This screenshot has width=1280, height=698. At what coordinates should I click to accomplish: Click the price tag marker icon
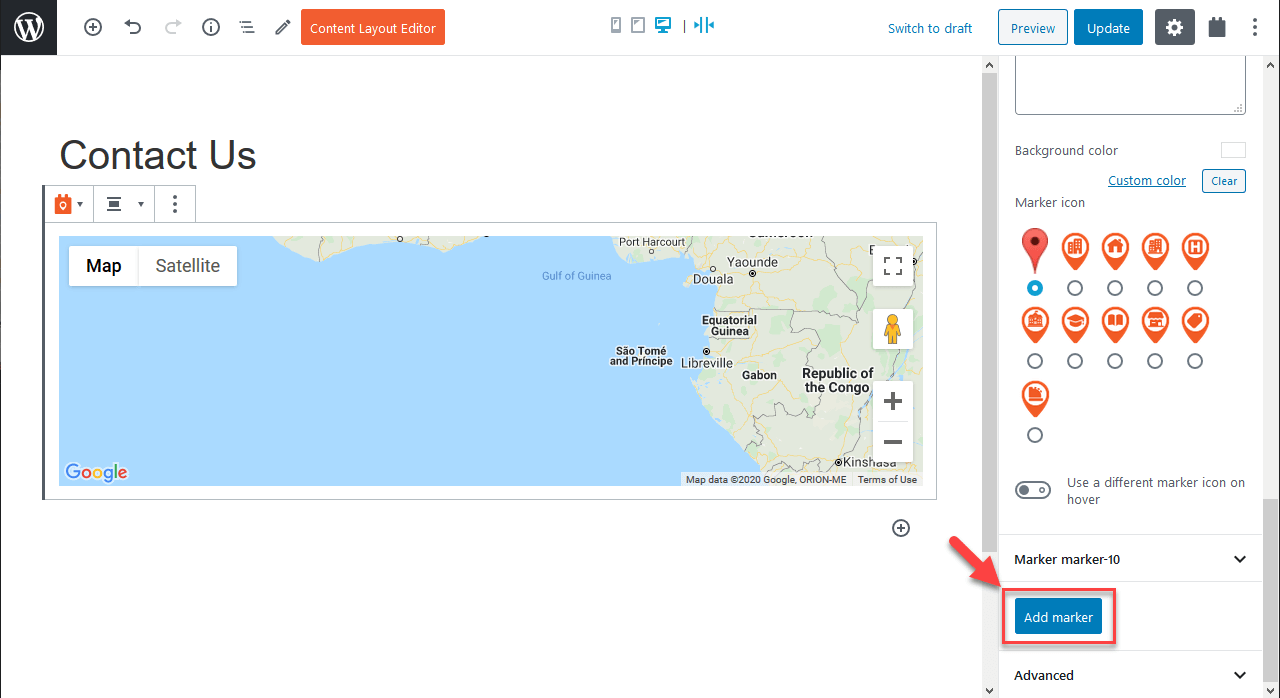pyautogui.click(x=1195, y=325)
